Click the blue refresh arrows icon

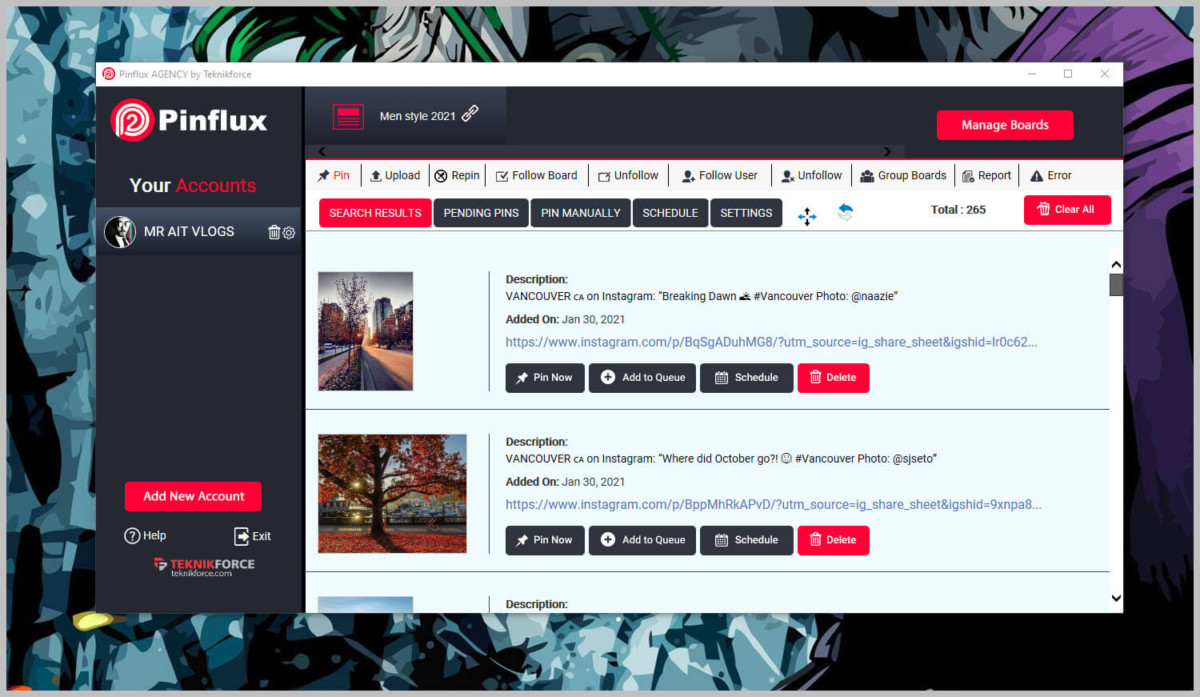pos(845,212)
